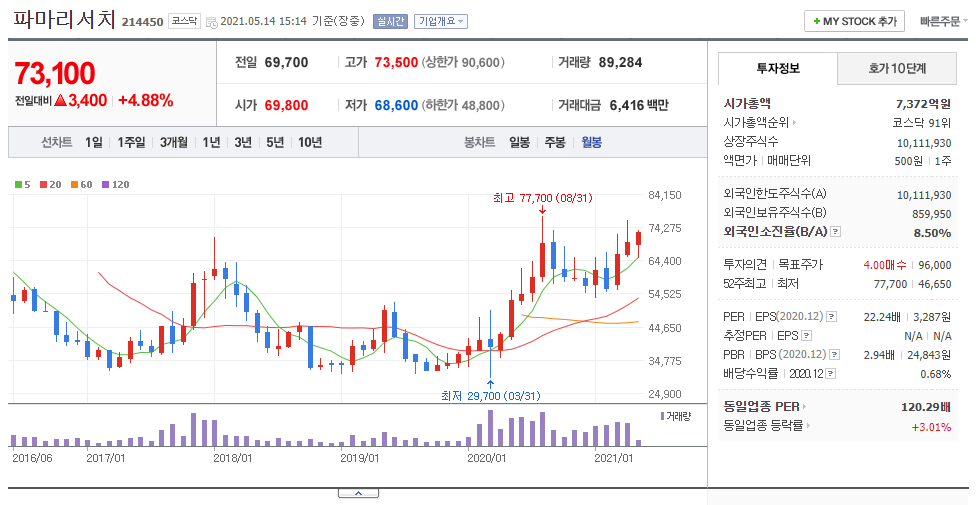The image size is (976, 505).
Task: Click the 시가 value 69,800
Action: point(286,105)
